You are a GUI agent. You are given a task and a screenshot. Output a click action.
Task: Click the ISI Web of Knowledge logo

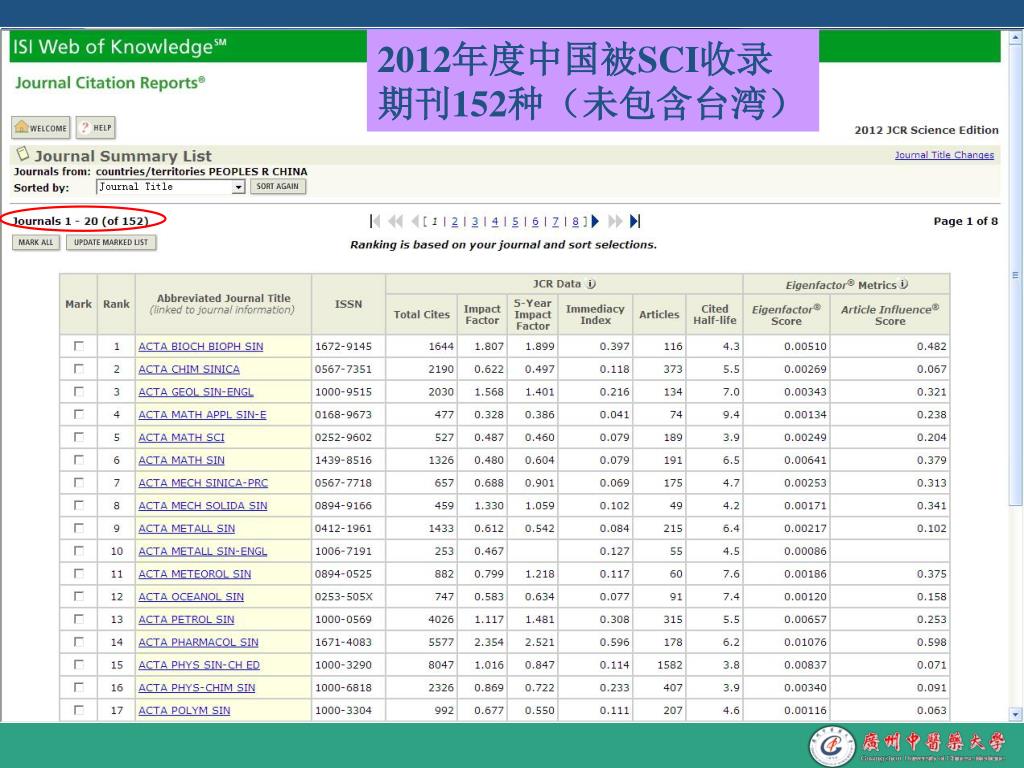(x=120, y=47)
